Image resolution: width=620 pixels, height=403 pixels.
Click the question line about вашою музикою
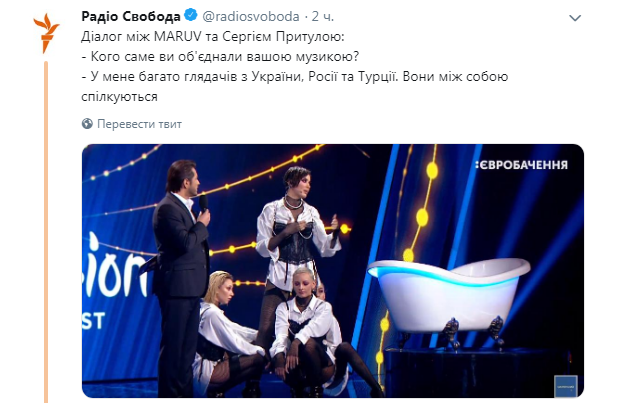click(x=220, y=57)
